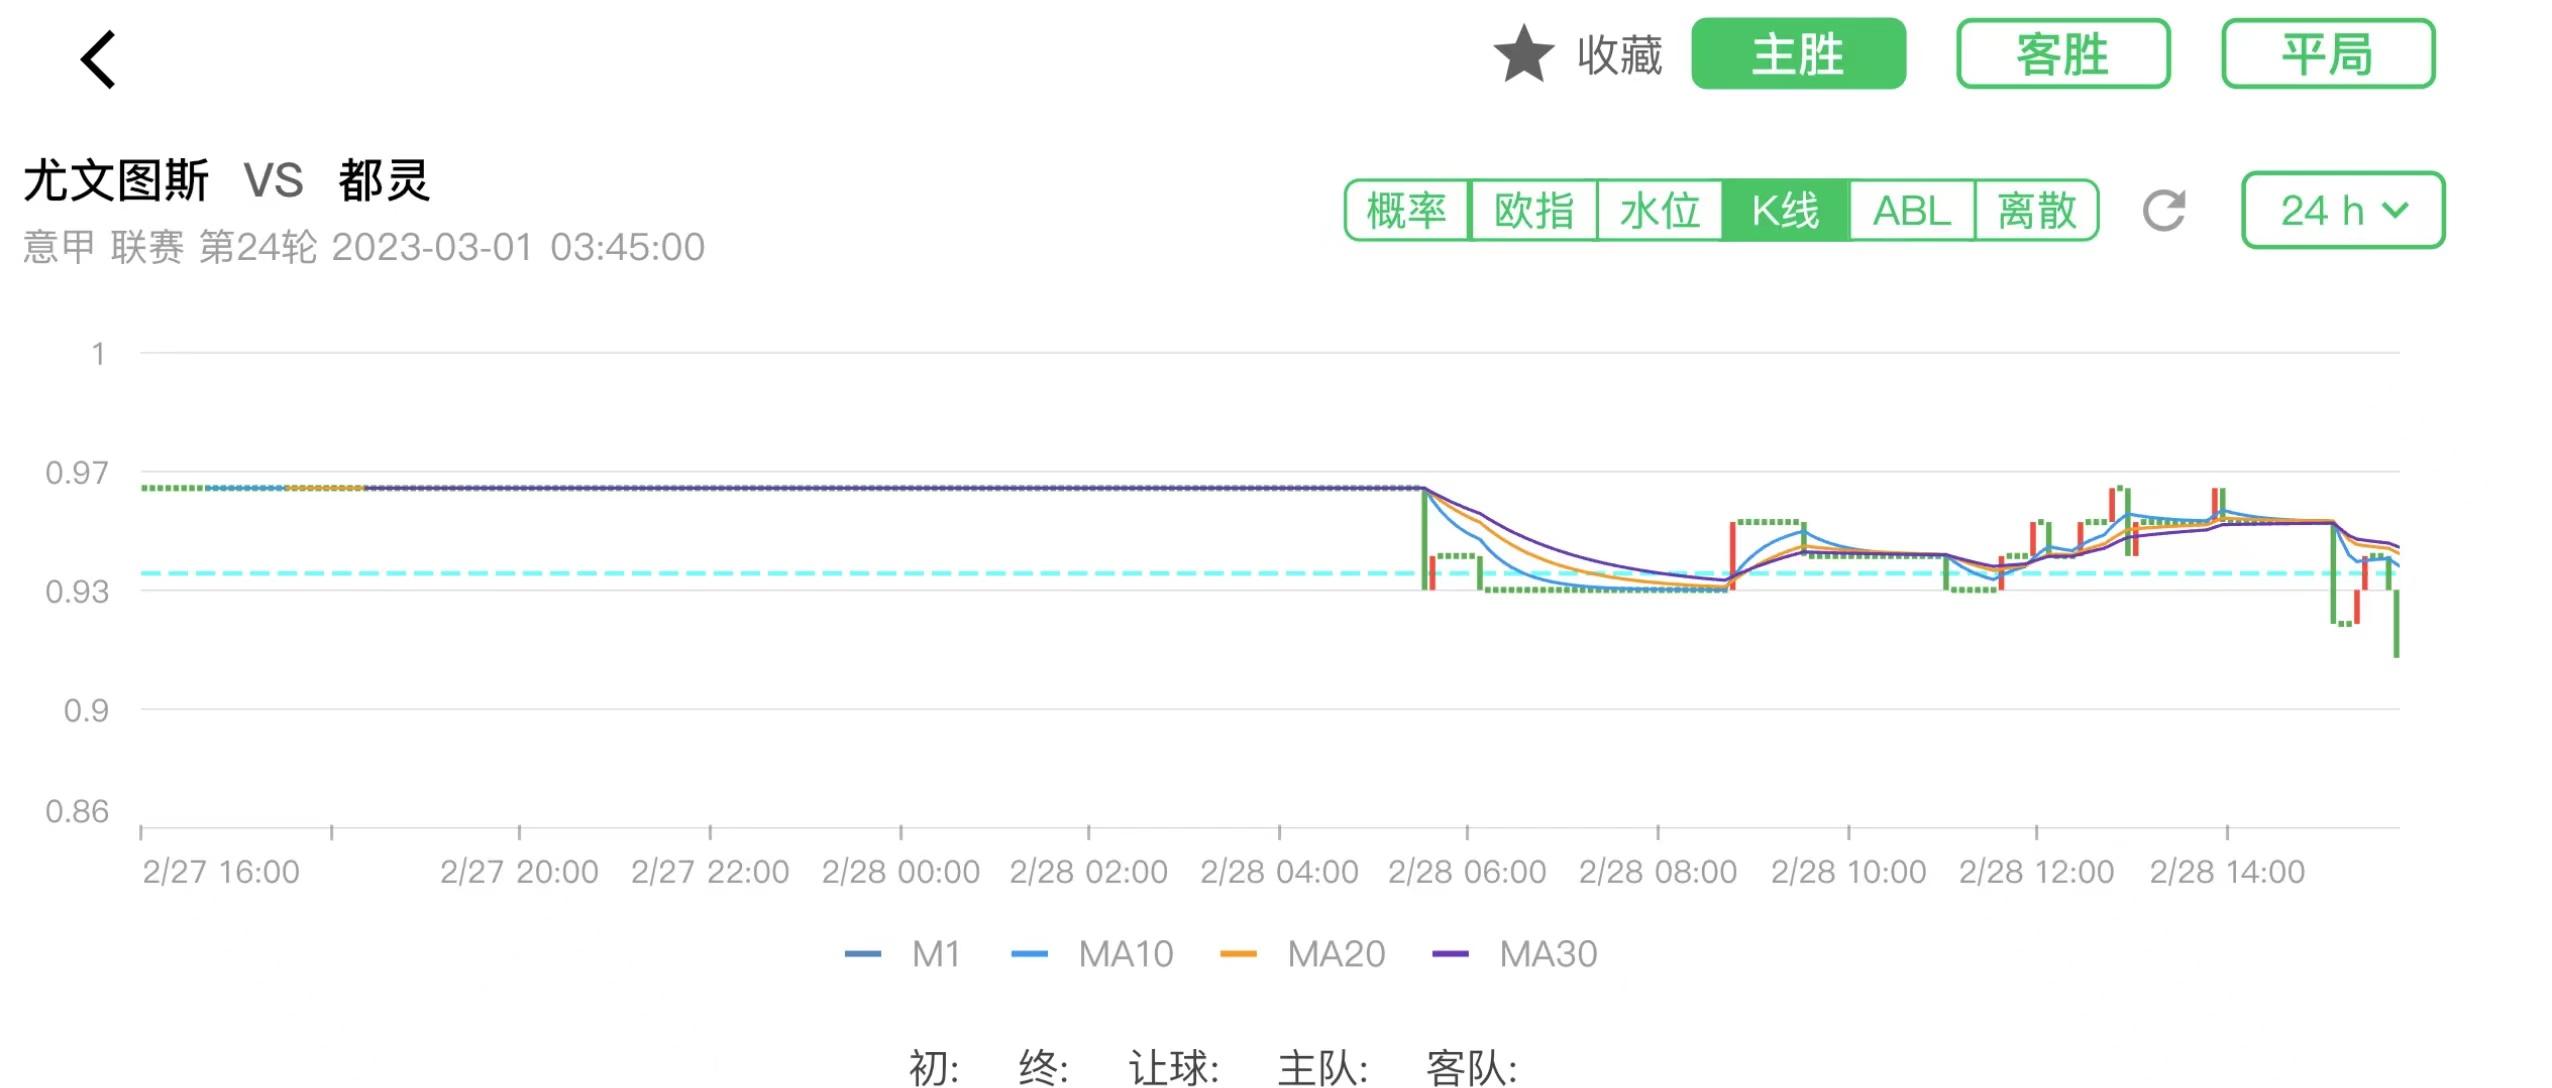Click the back arrow to return
Viewport: 2552px width, 1088px height.
tap(97, 62)
